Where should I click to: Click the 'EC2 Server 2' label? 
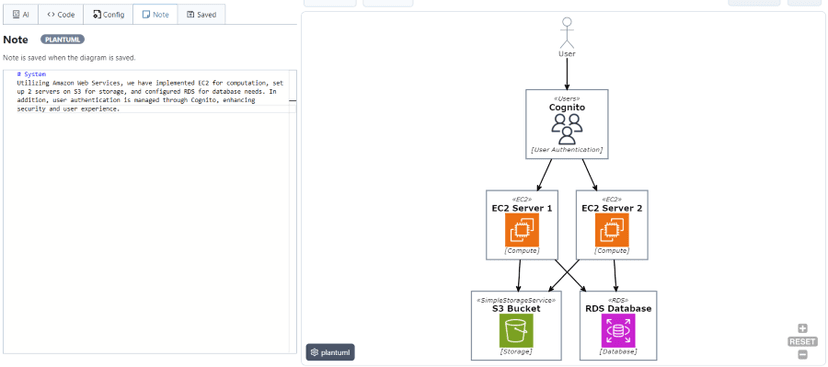pyautogui.click(x=611, y=208)
